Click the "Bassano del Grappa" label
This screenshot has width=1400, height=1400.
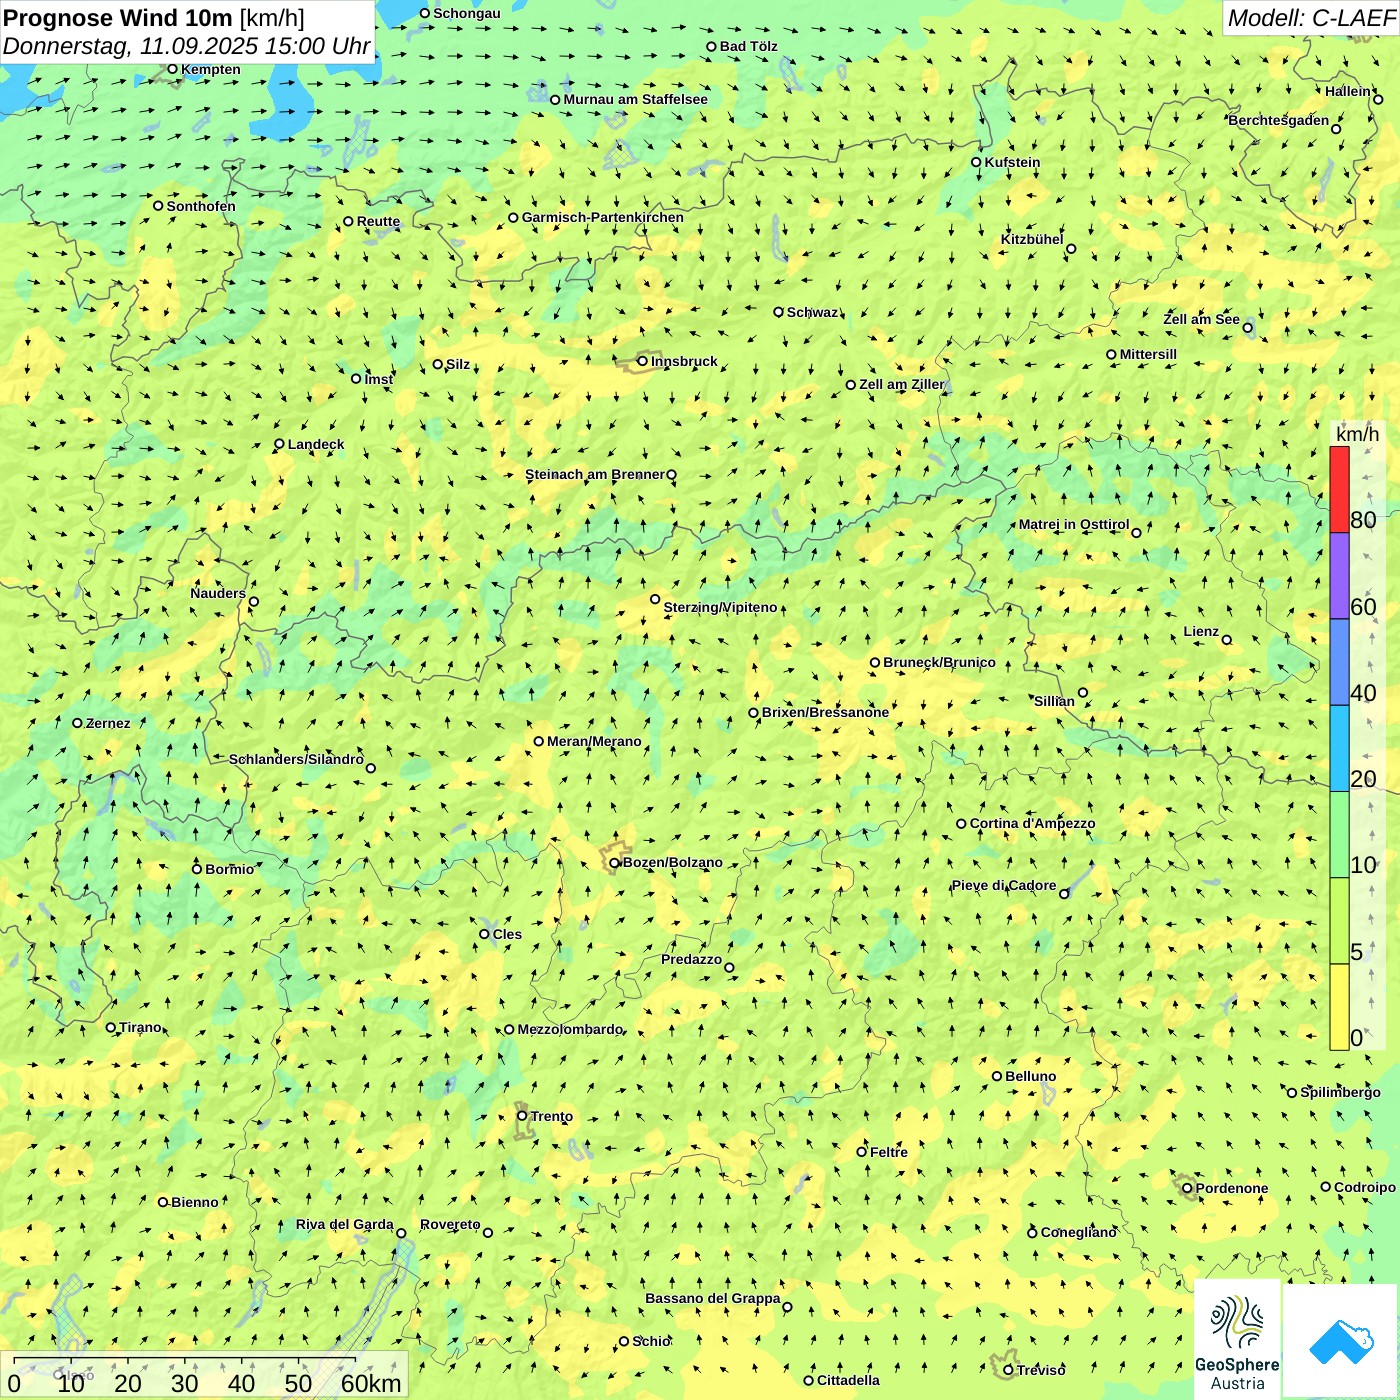[713, 1298]
